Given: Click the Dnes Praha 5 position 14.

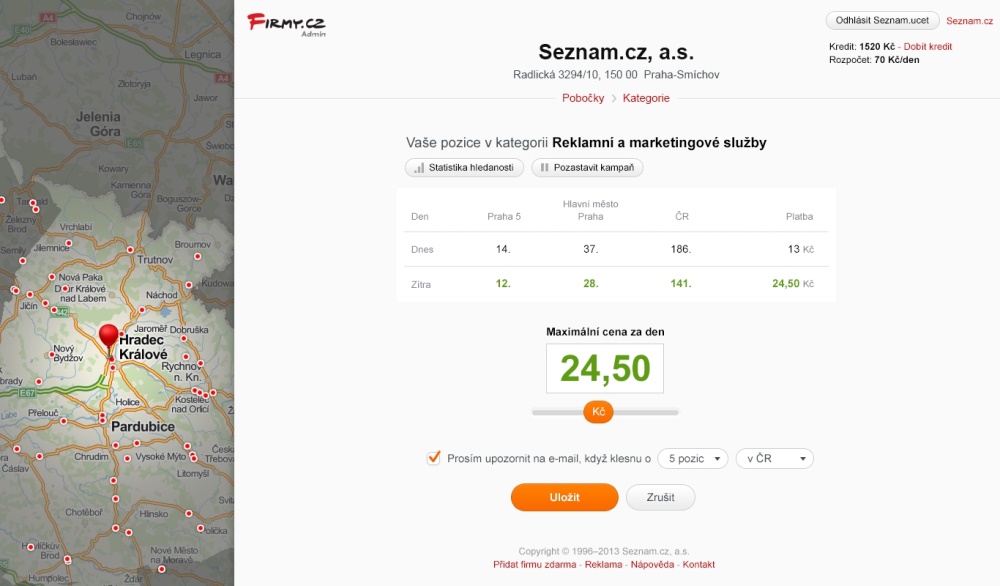Looking at the screenshot, I should point(503,249).
